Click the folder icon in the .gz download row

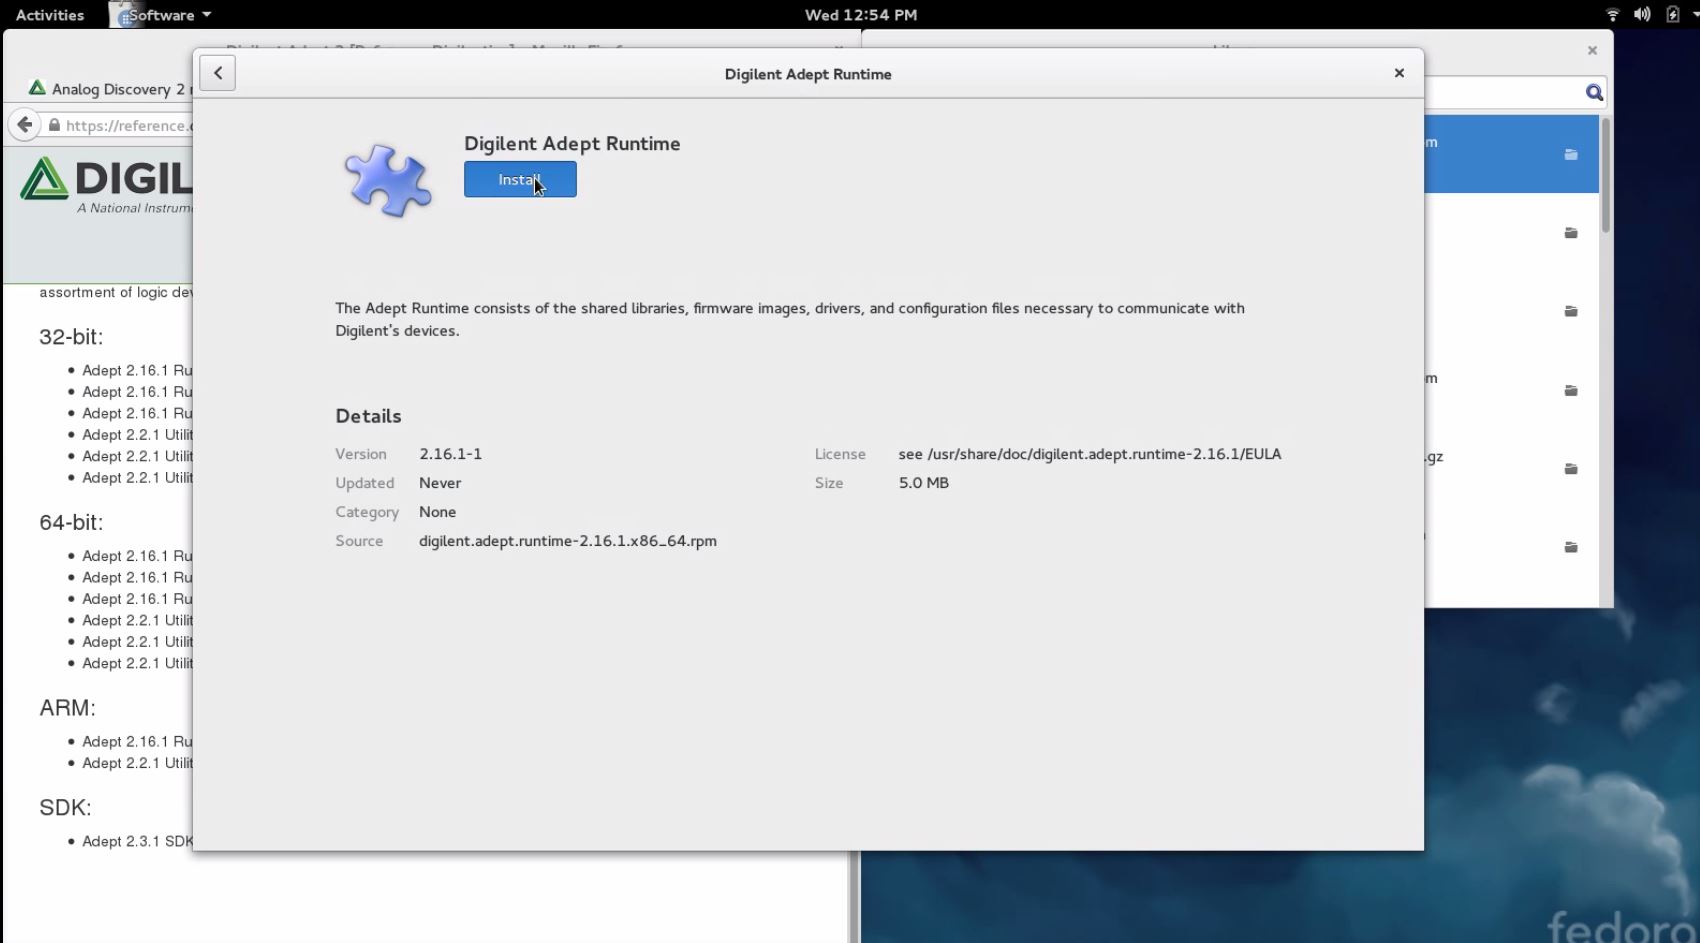[1571, 468]
